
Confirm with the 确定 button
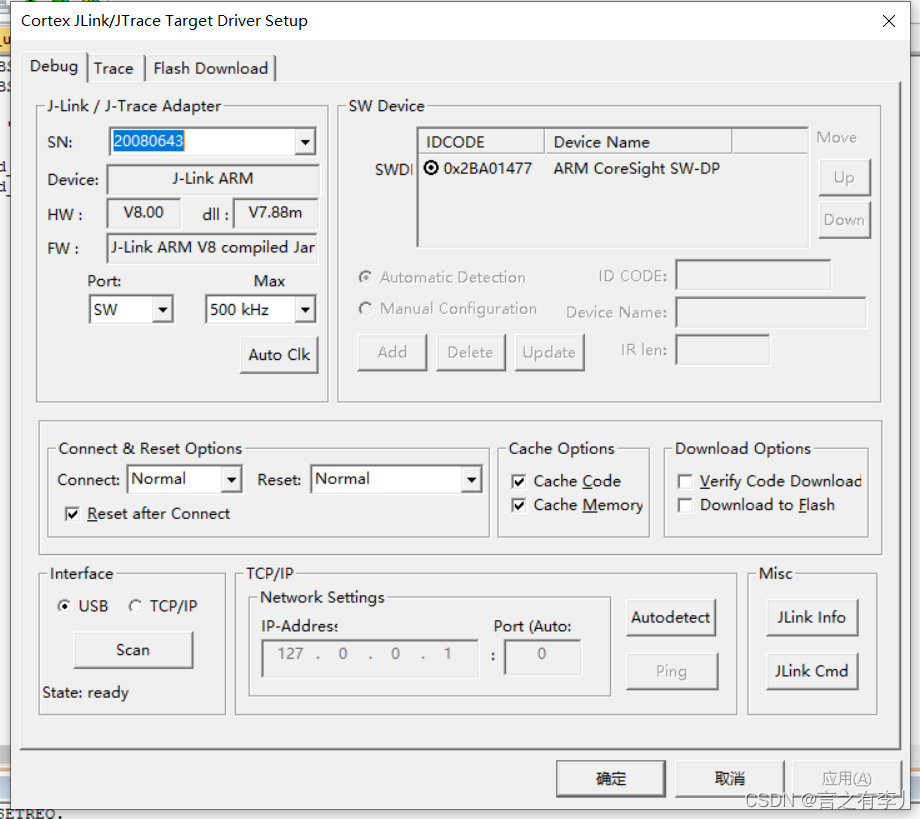(611, 779)
